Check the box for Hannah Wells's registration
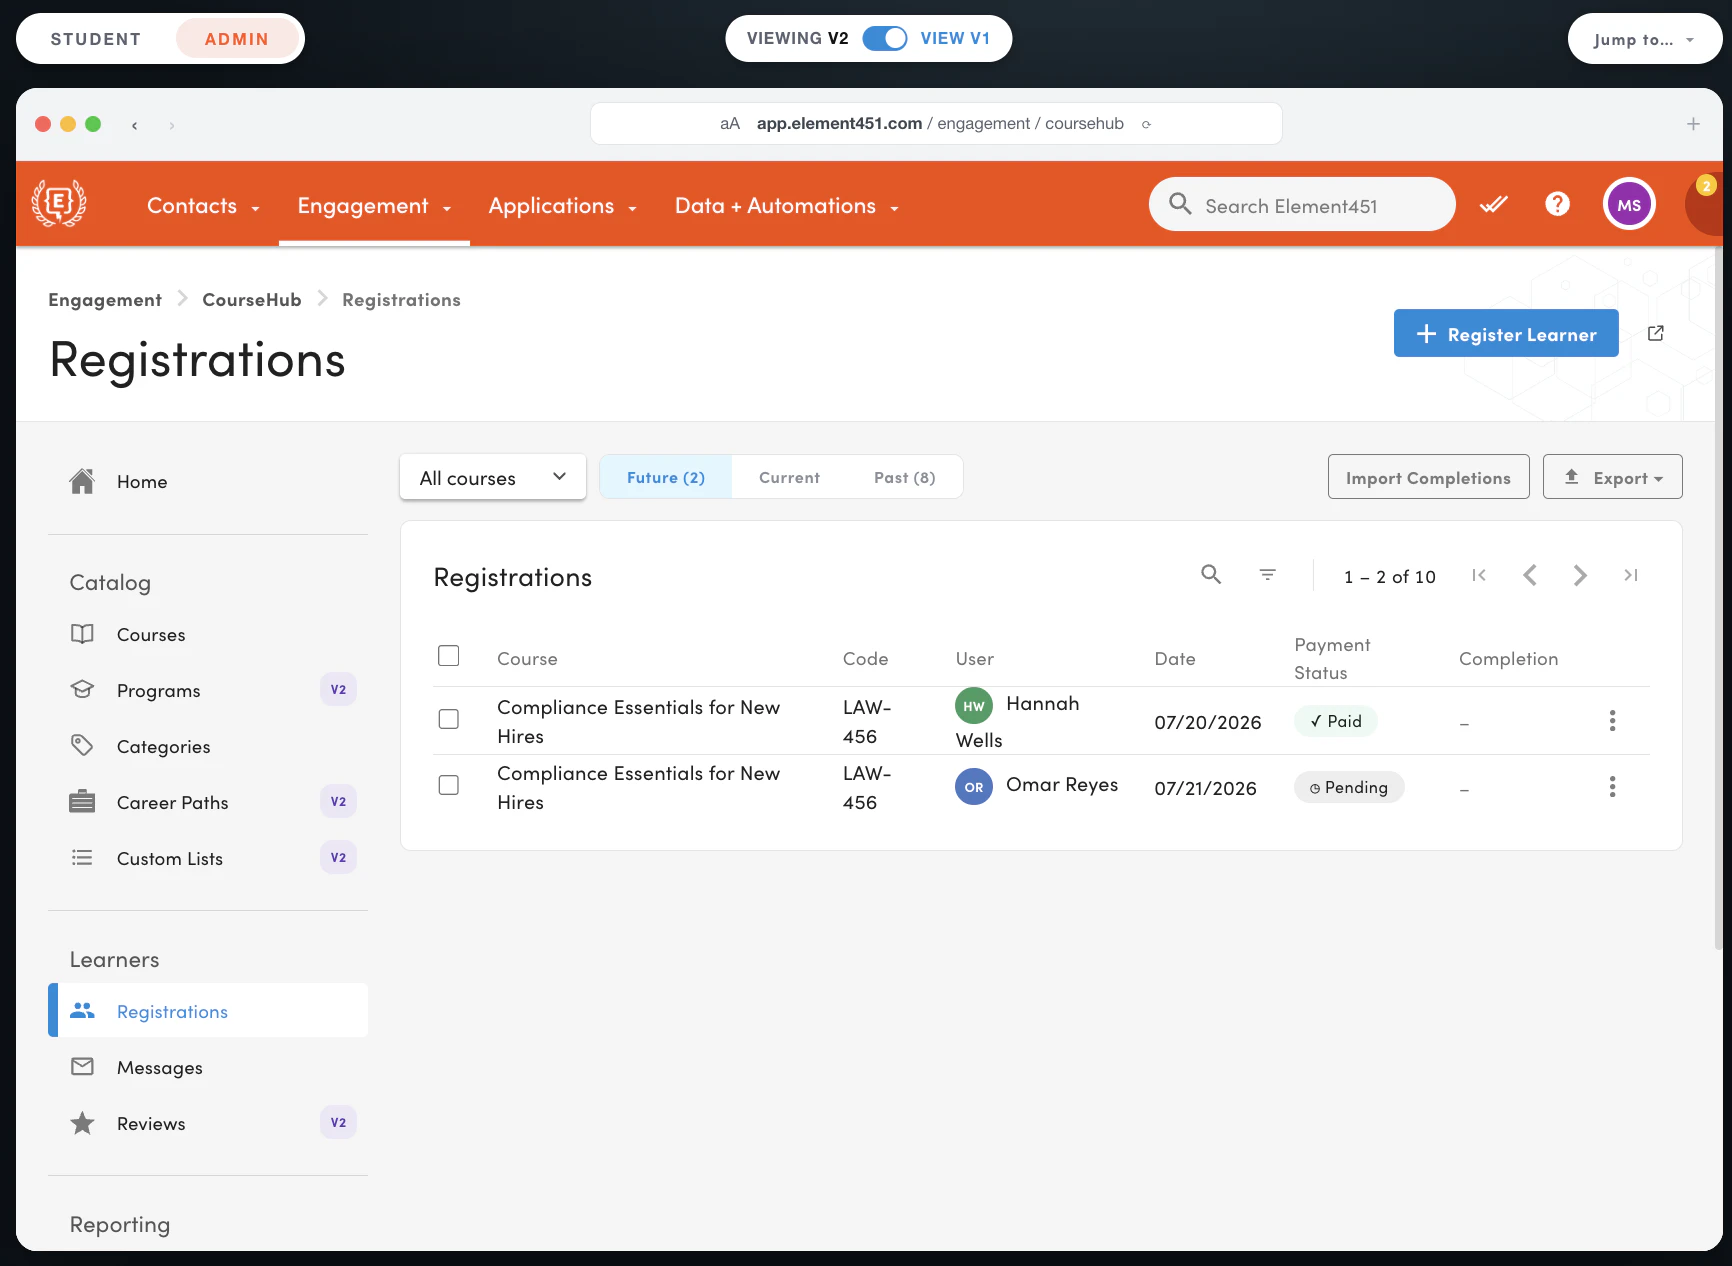Image resolution: width=1732 pixels, height=1266 pixels. [x=449, y=719]
